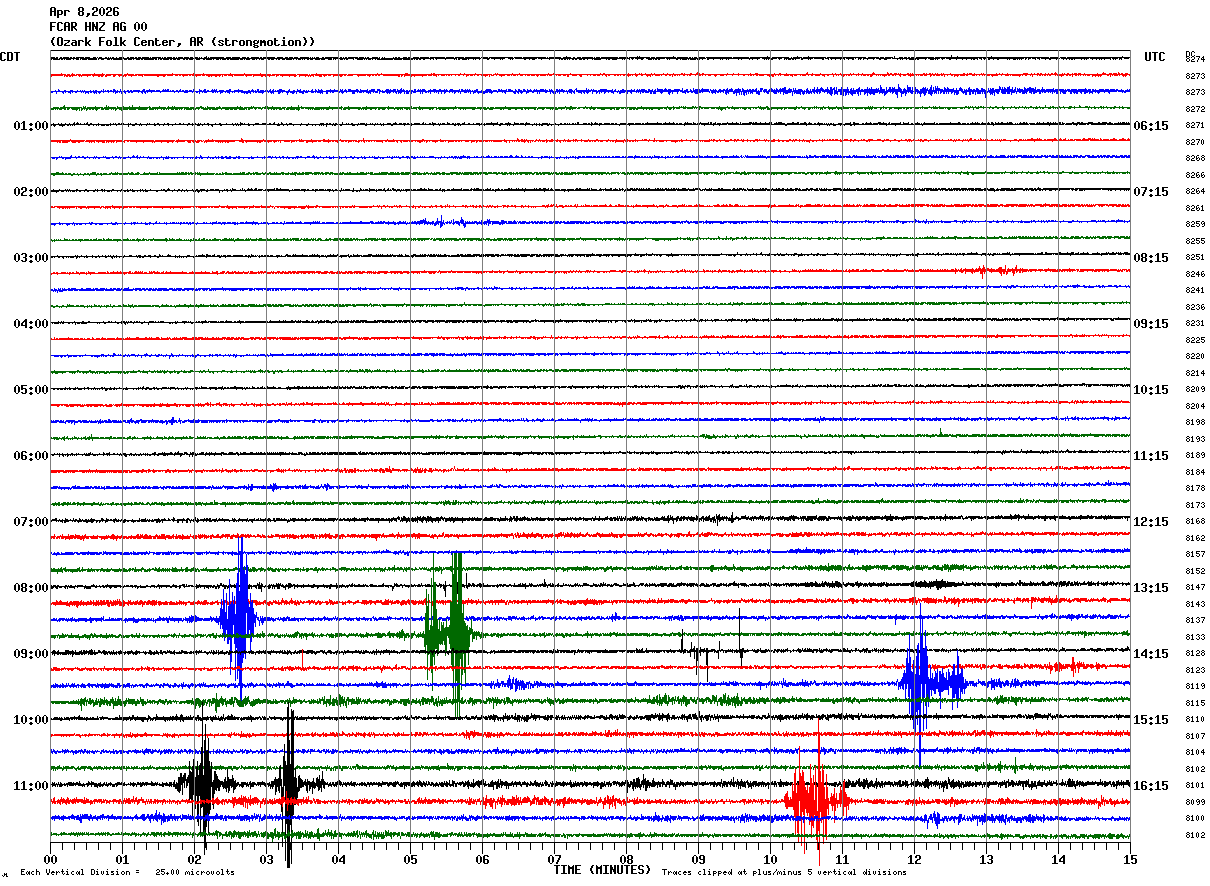Click the 05:00 CDT time label
Viewport: 1210px width, 886px height.
(31, 390)
